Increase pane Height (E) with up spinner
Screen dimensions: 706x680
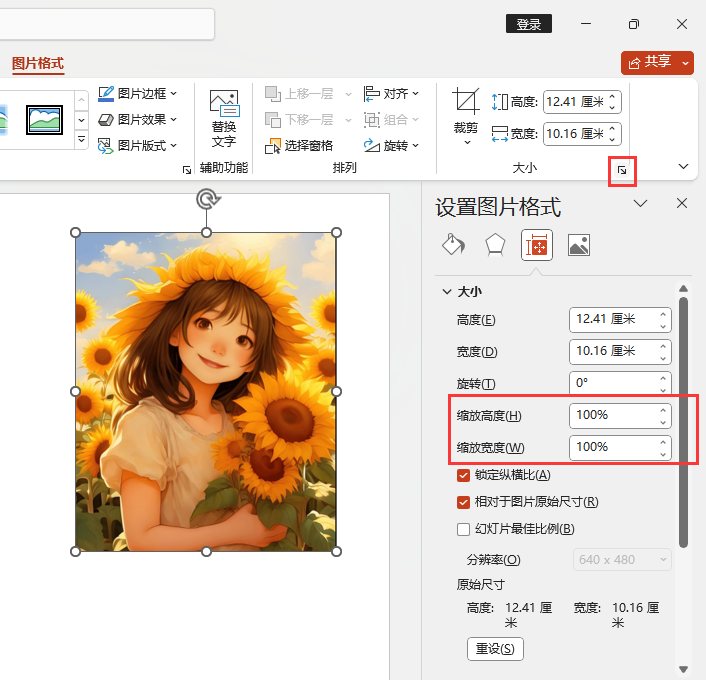[x=663, y=314]
